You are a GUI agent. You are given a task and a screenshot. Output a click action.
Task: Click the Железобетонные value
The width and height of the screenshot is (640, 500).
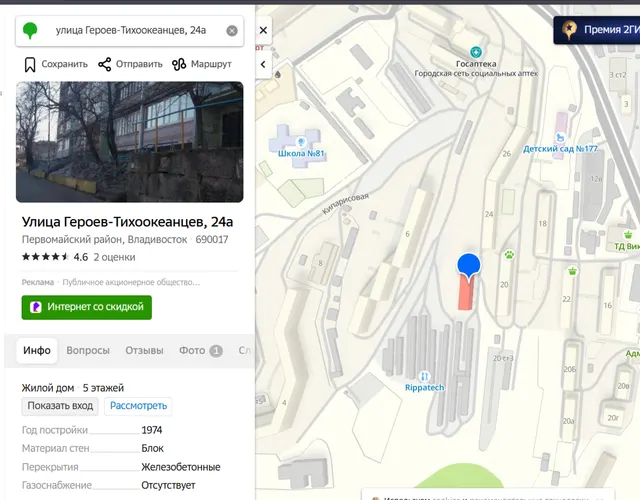[181, 467]
